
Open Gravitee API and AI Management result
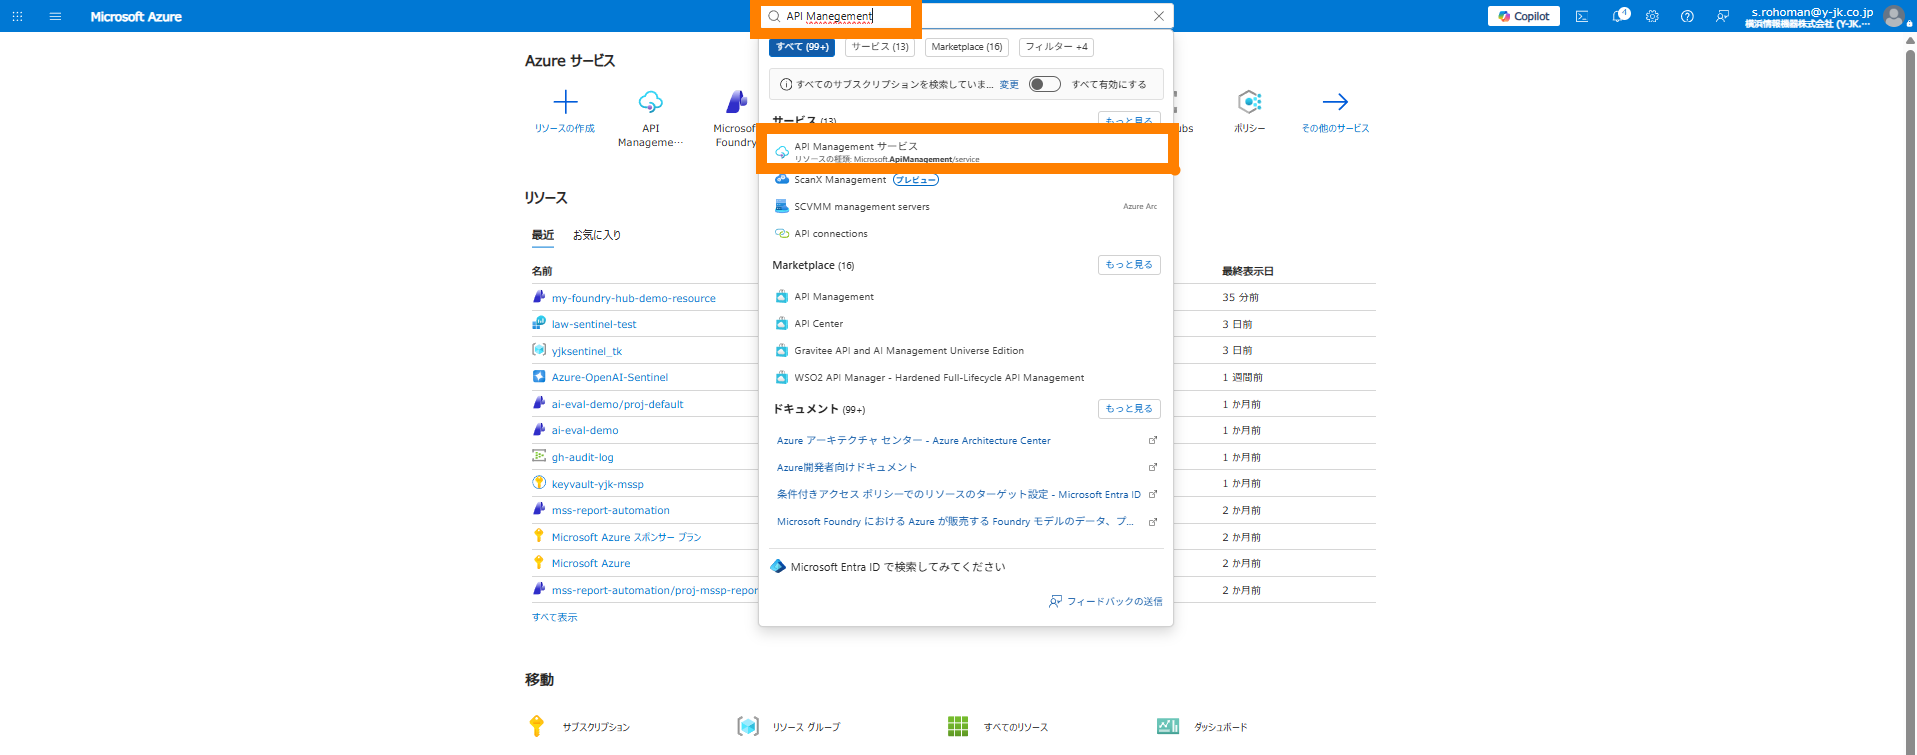965,351
